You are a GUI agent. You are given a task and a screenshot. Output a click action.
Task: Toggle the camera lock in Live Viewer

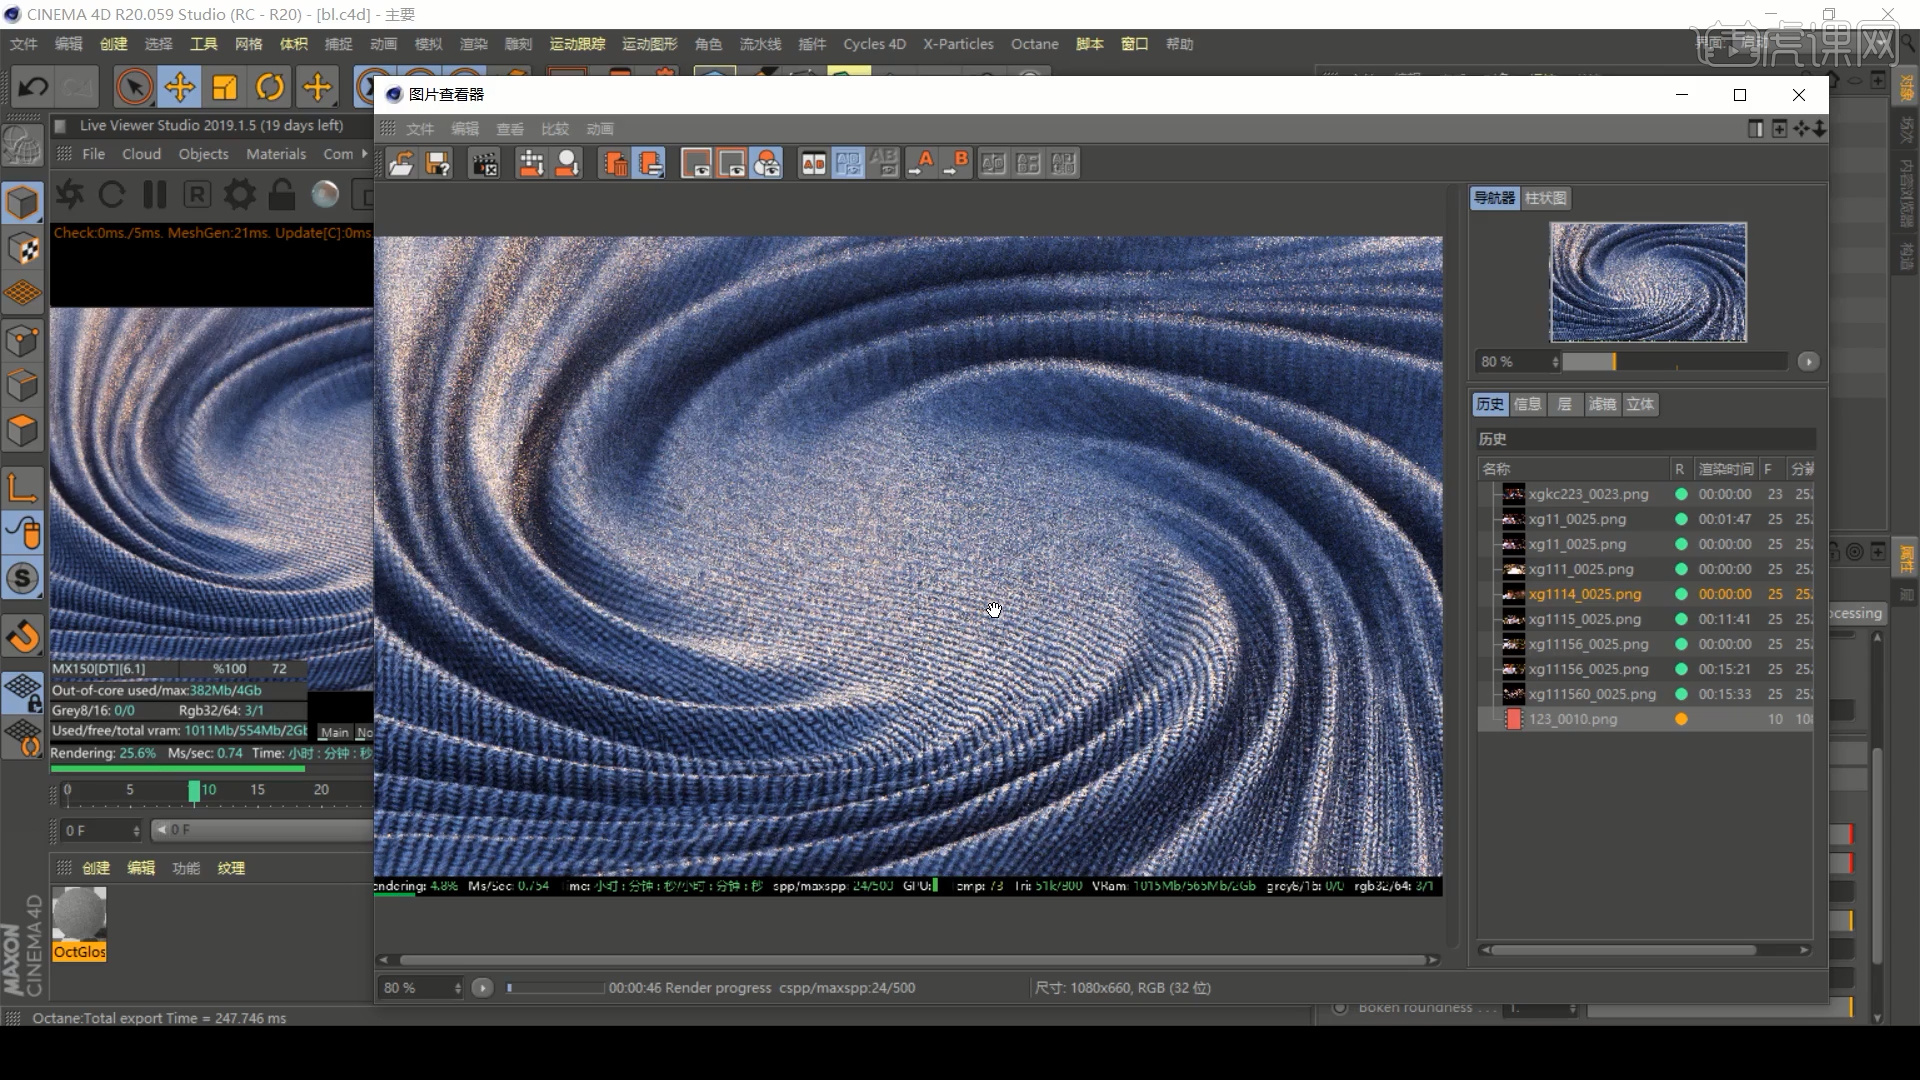point(281,195)
